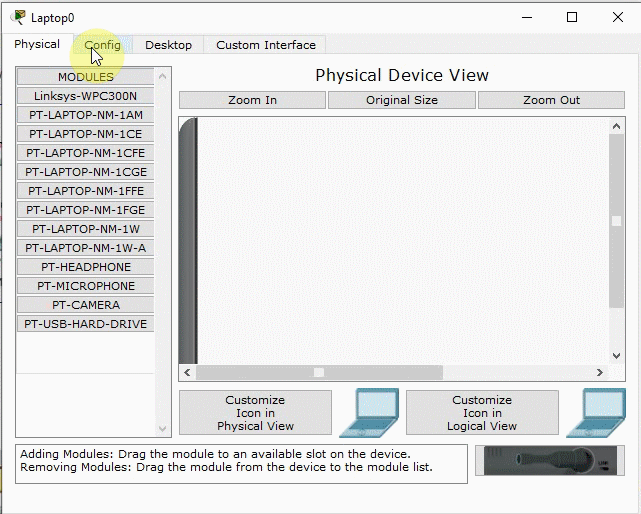Minimize the Laptop0 window
This screenshot has width=641, height=514.
pos(527,17)
